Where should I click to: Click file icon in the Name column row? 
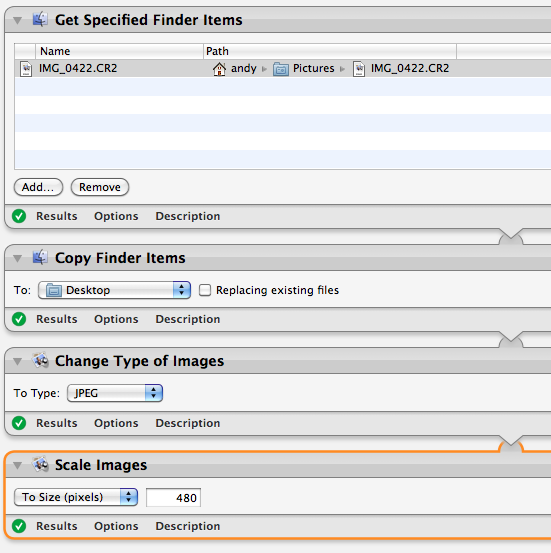click(26, 68)
